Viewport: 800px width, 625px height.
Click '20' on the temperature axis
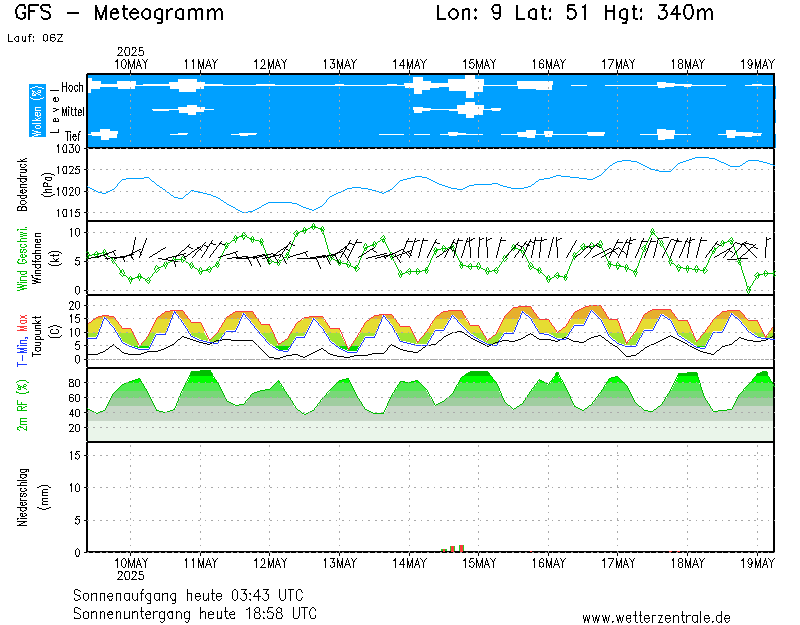point(75,306)
